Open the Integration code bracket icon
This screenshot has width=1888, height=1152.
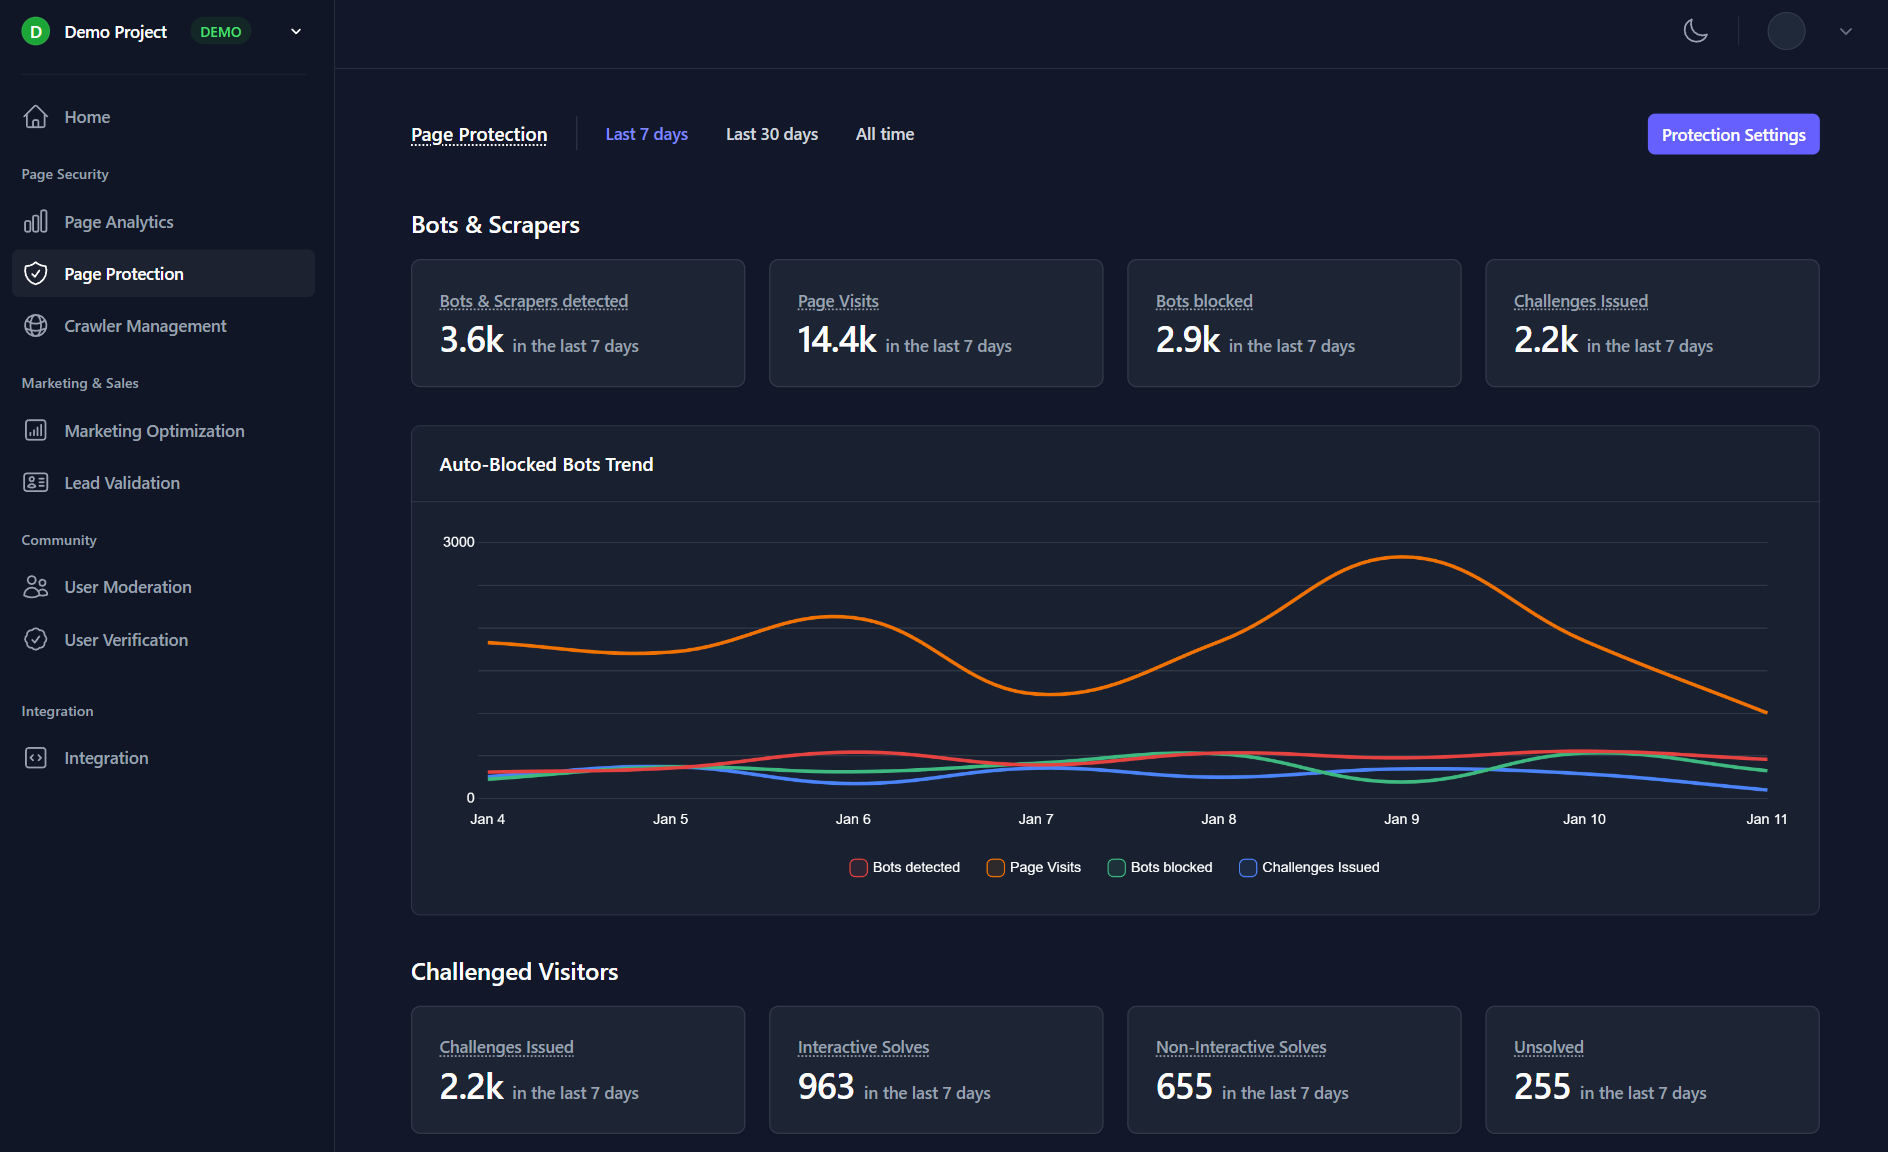click(x=36, y=758)
